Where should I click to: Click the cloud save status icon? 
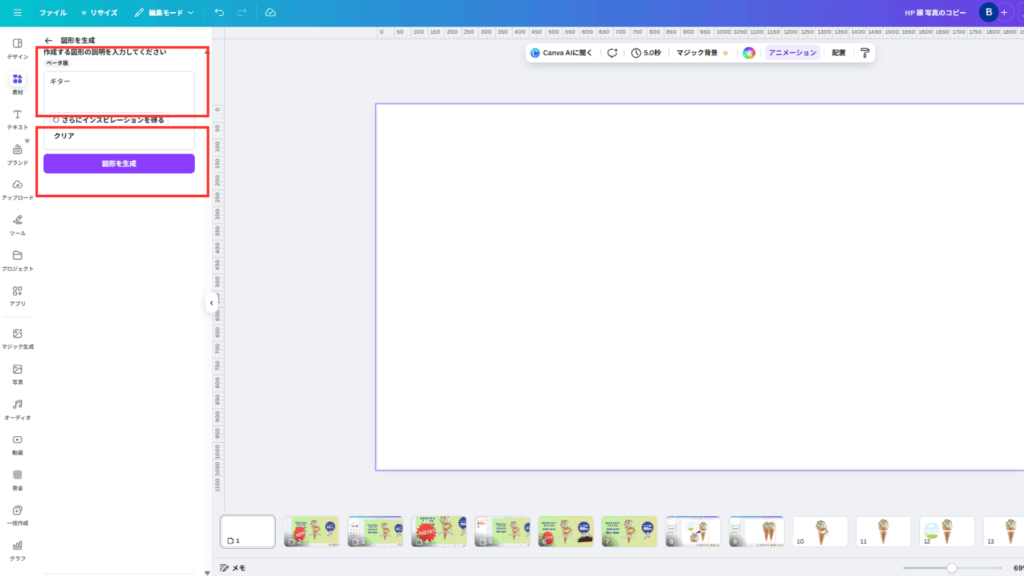270,13
